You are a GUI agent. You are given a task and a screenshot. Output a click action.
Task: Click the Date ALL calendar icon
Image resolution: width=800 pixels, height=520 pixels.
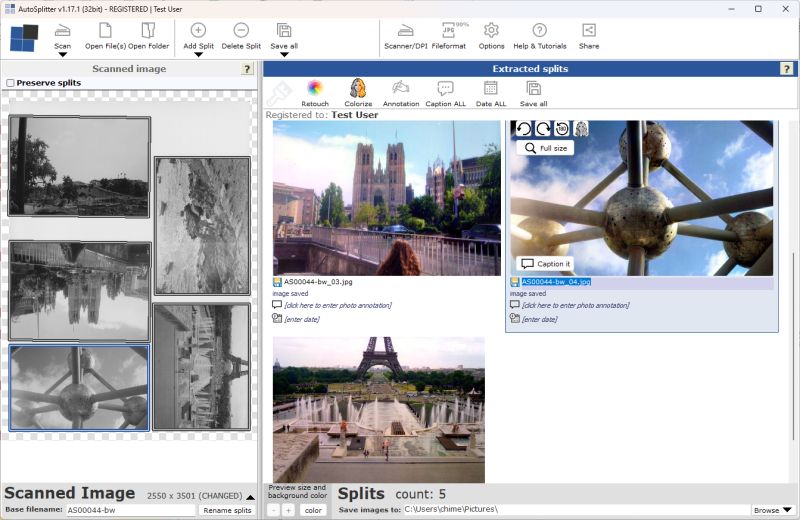point(491,88)
